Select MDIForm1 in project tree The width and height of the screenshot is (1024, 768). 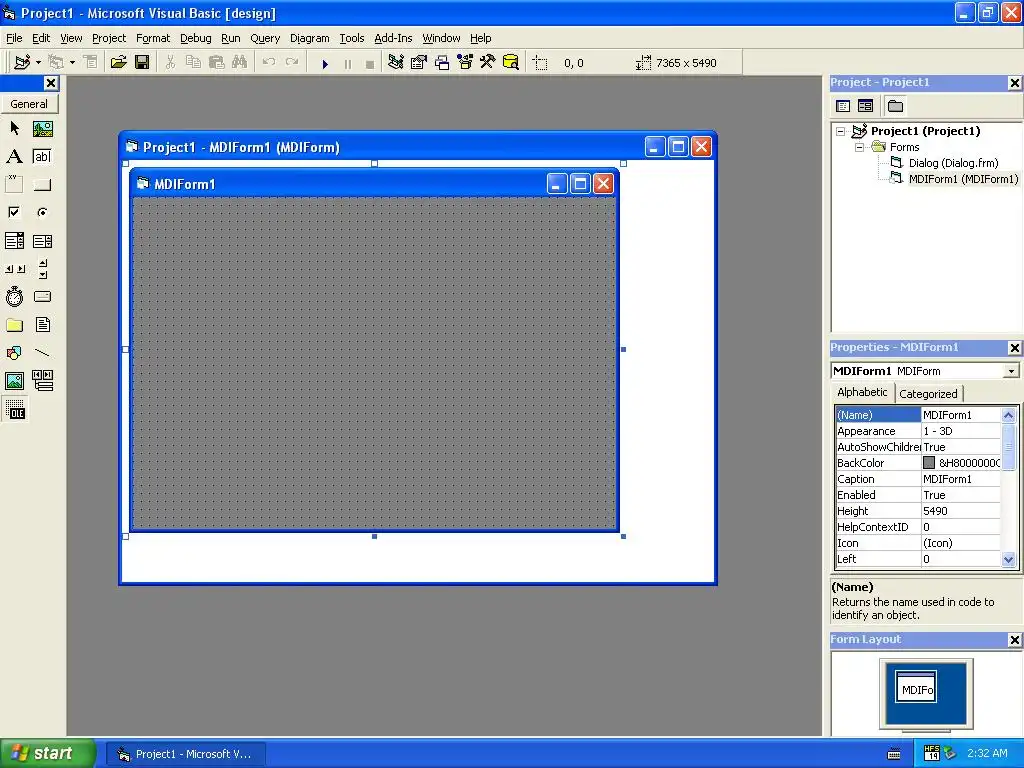(x=963, y=179)
